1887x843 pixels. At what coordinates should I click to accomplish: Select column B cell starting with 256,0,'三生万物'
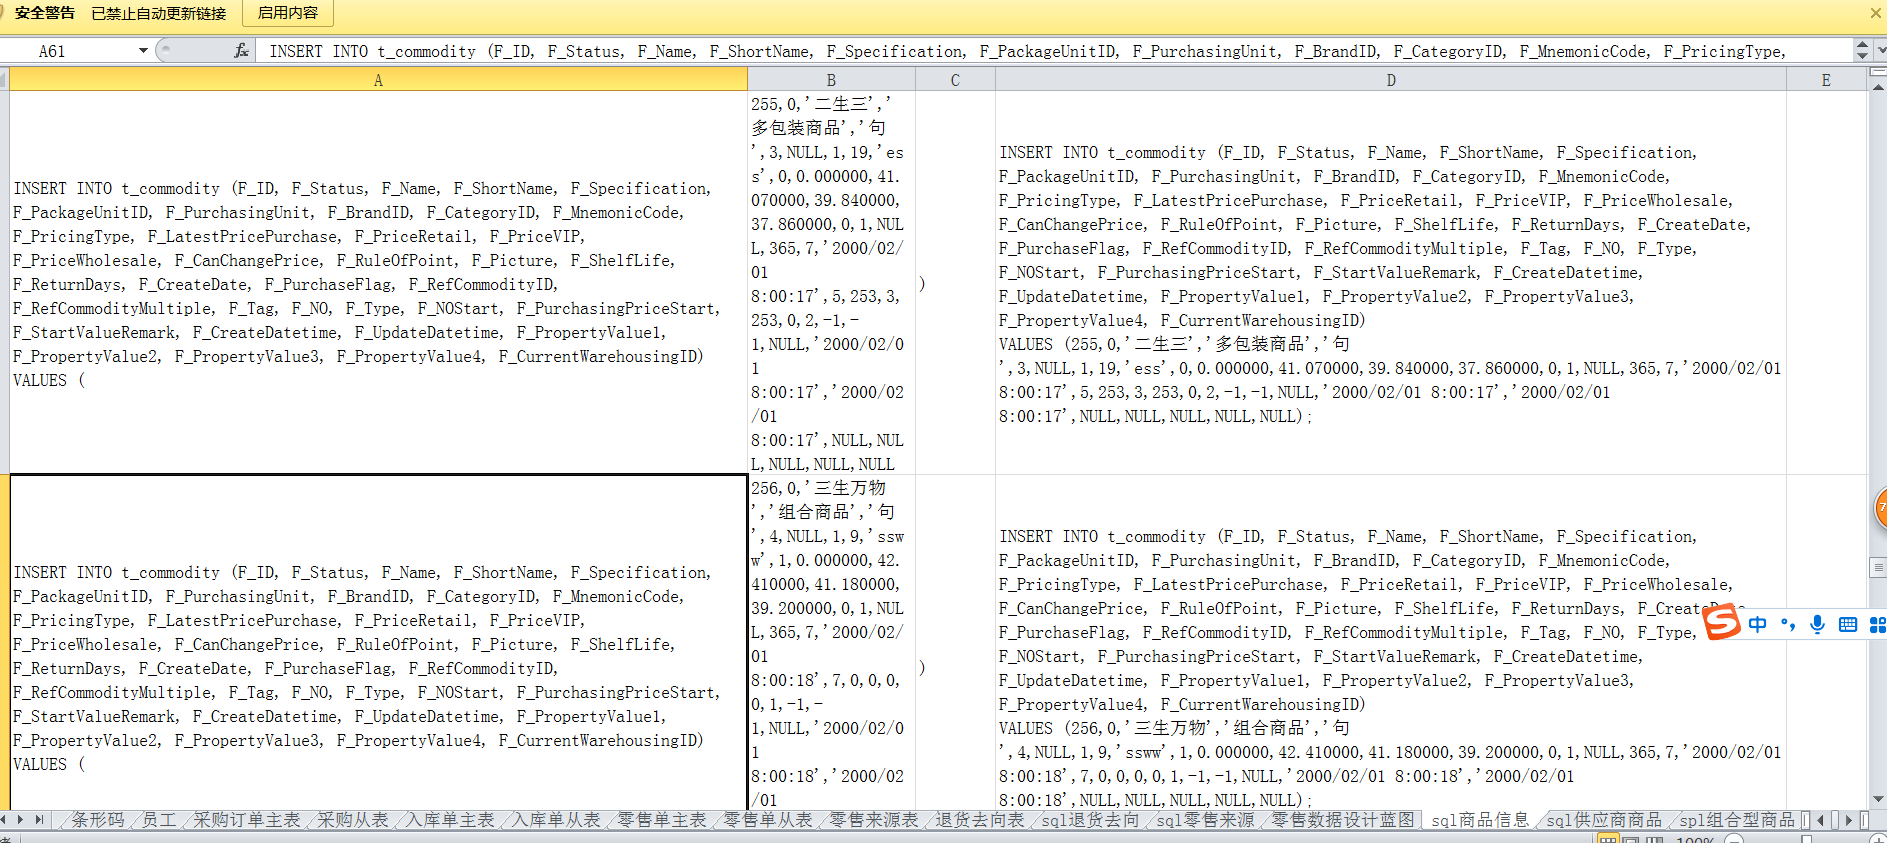831,643
